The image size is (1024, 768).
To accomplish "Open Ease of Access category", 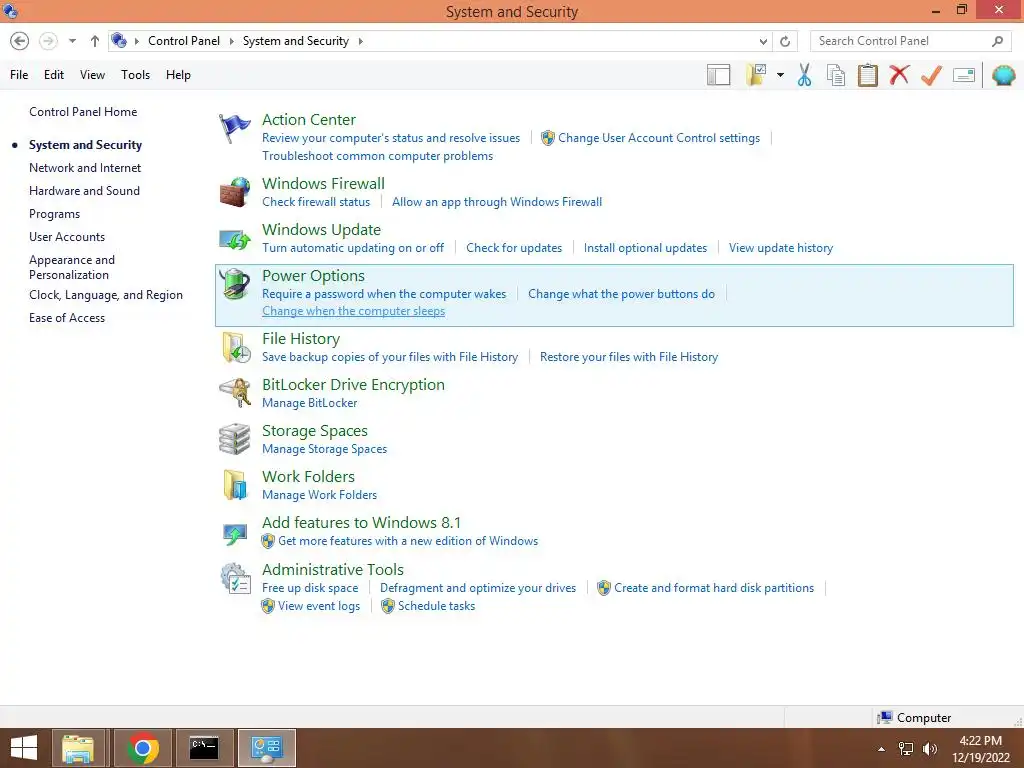I will (x=67, y=317).
